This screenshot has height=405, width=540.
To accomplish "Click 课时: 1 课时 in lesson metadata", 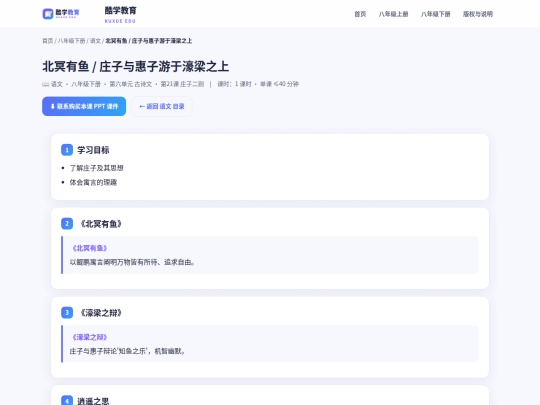I will tap(234, 84).
